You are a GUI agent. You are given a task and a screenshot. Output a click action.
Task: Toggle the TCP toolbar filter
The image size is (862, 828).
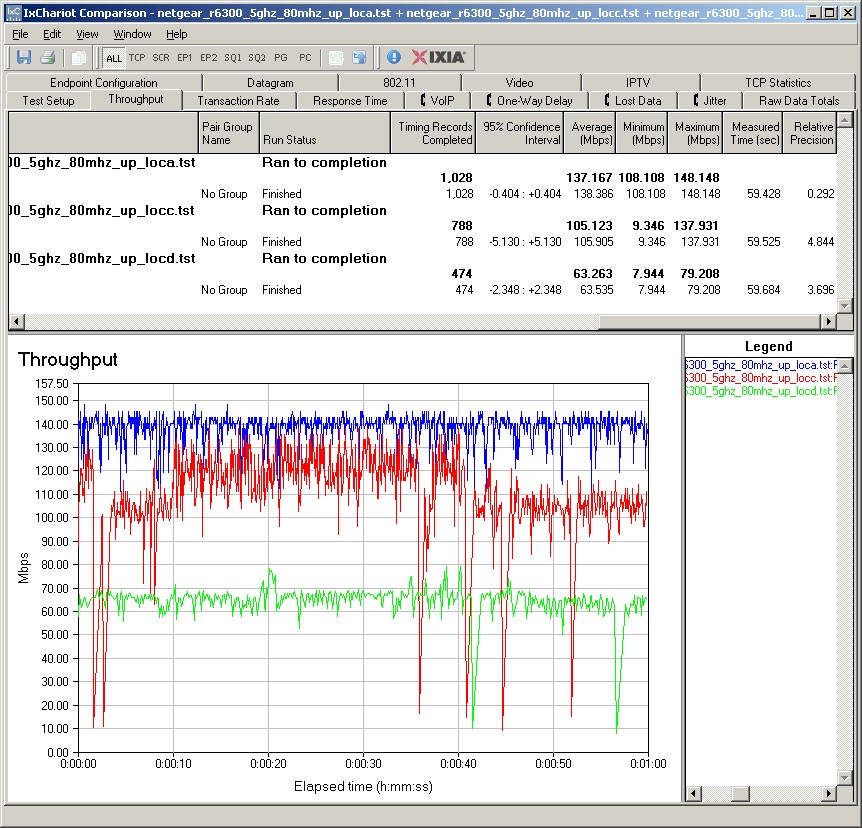click(137, 58)
